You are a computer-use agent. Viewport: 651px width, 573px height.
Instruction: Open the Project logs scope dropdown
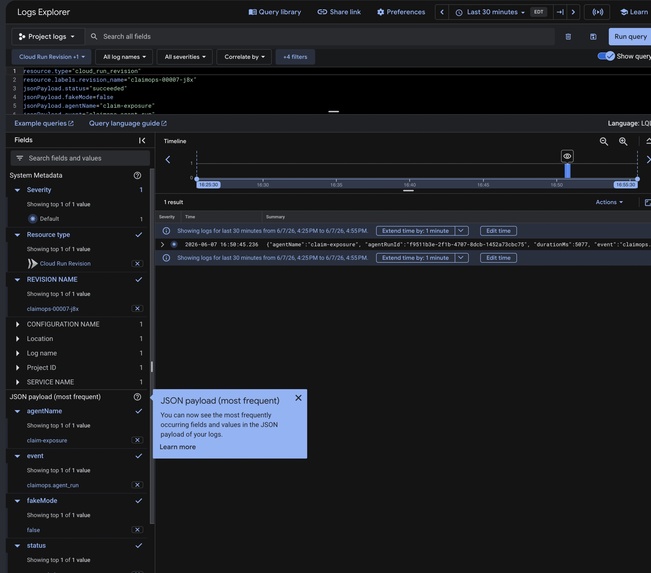47,37
